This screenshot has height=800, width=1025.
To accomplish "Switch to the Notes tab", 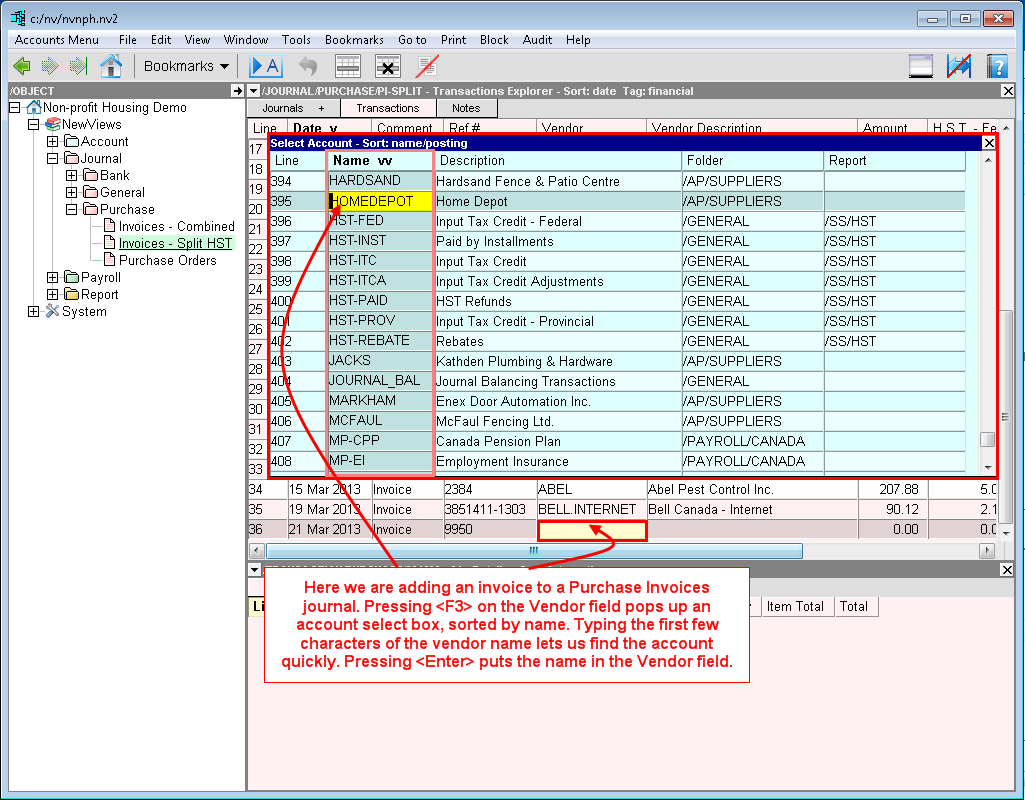I will coord(466,108).
